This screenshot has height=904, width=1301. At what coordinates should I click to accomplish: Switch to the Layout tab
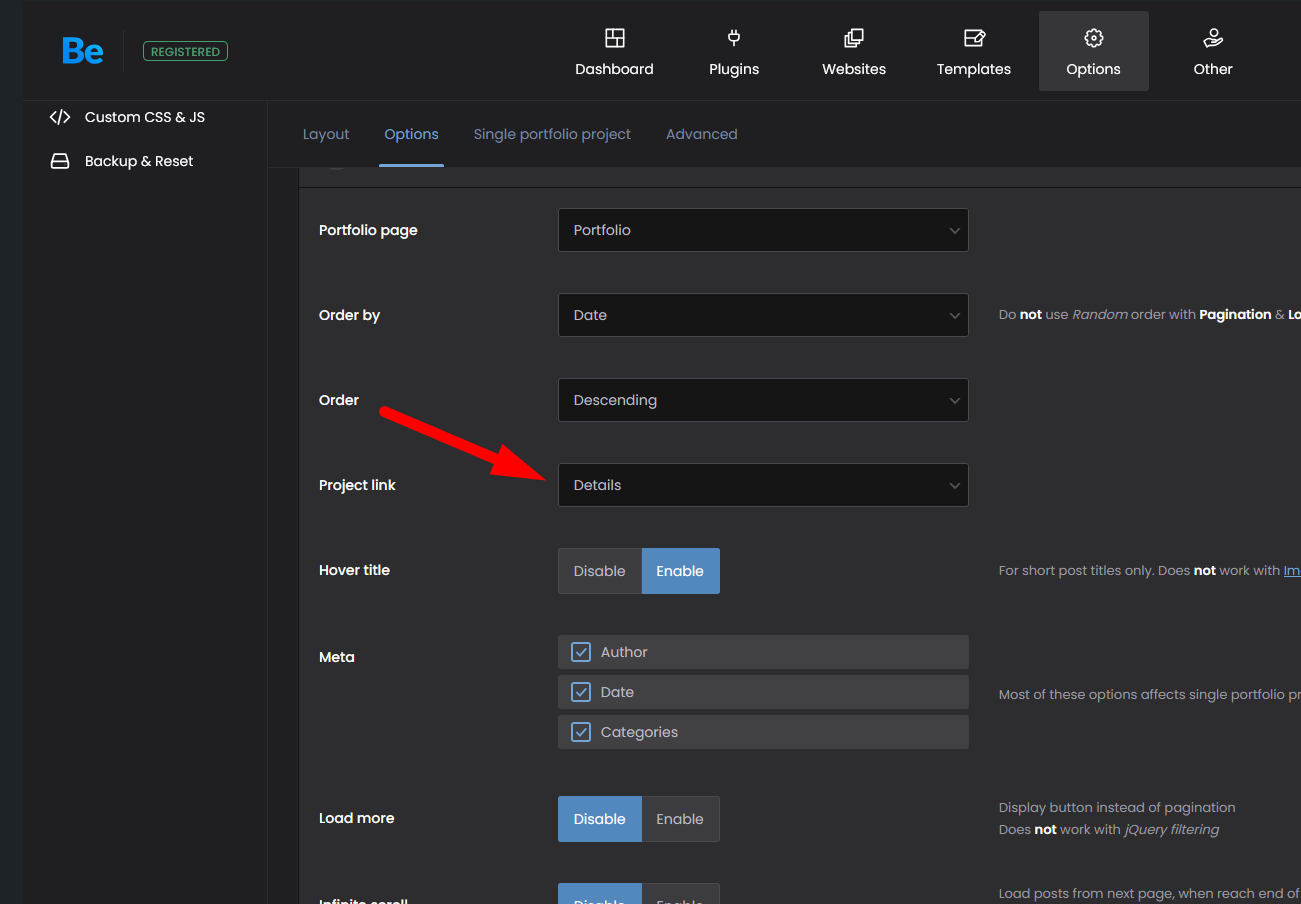coord(326,134)
